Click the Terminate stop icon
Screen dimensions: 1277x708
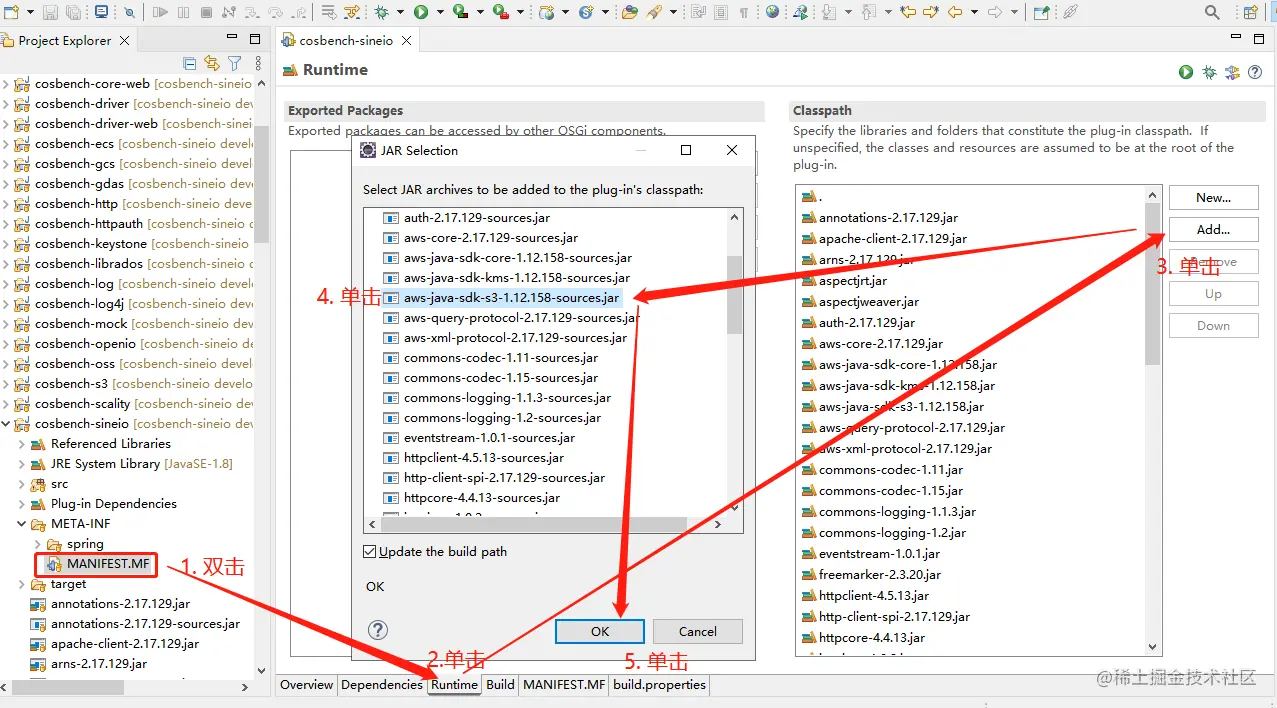206,12
